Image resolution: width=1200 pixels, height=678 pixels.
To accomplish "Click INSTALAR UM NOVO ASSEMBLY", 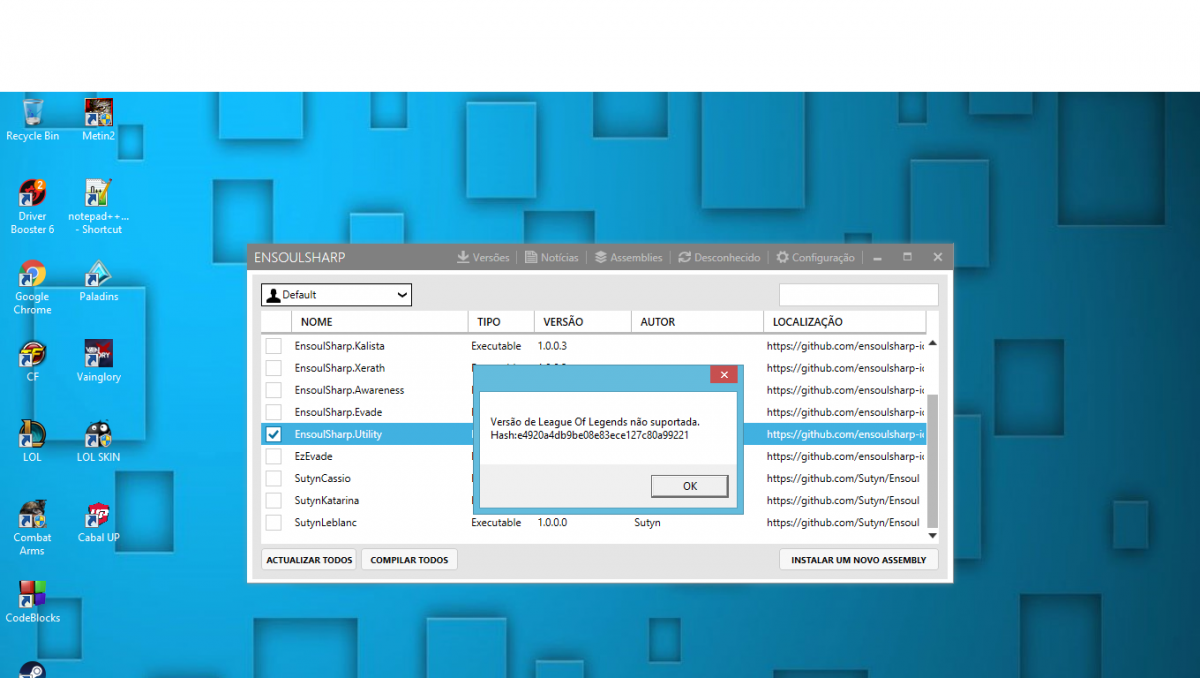I will (x=858, y=560).
